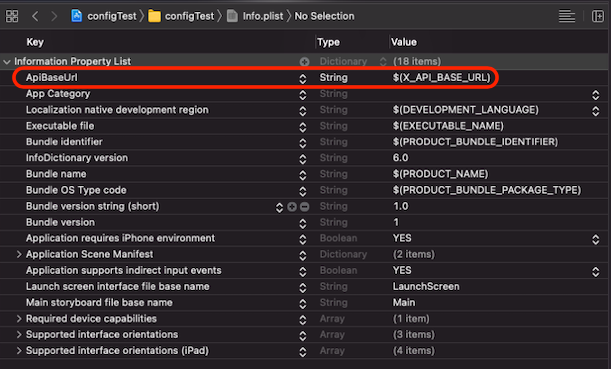Select the $(PRODUCT_BUNDLE_IDENTIFIER) value
This screenshot has width=611, height=369.
tap(475, 142)
